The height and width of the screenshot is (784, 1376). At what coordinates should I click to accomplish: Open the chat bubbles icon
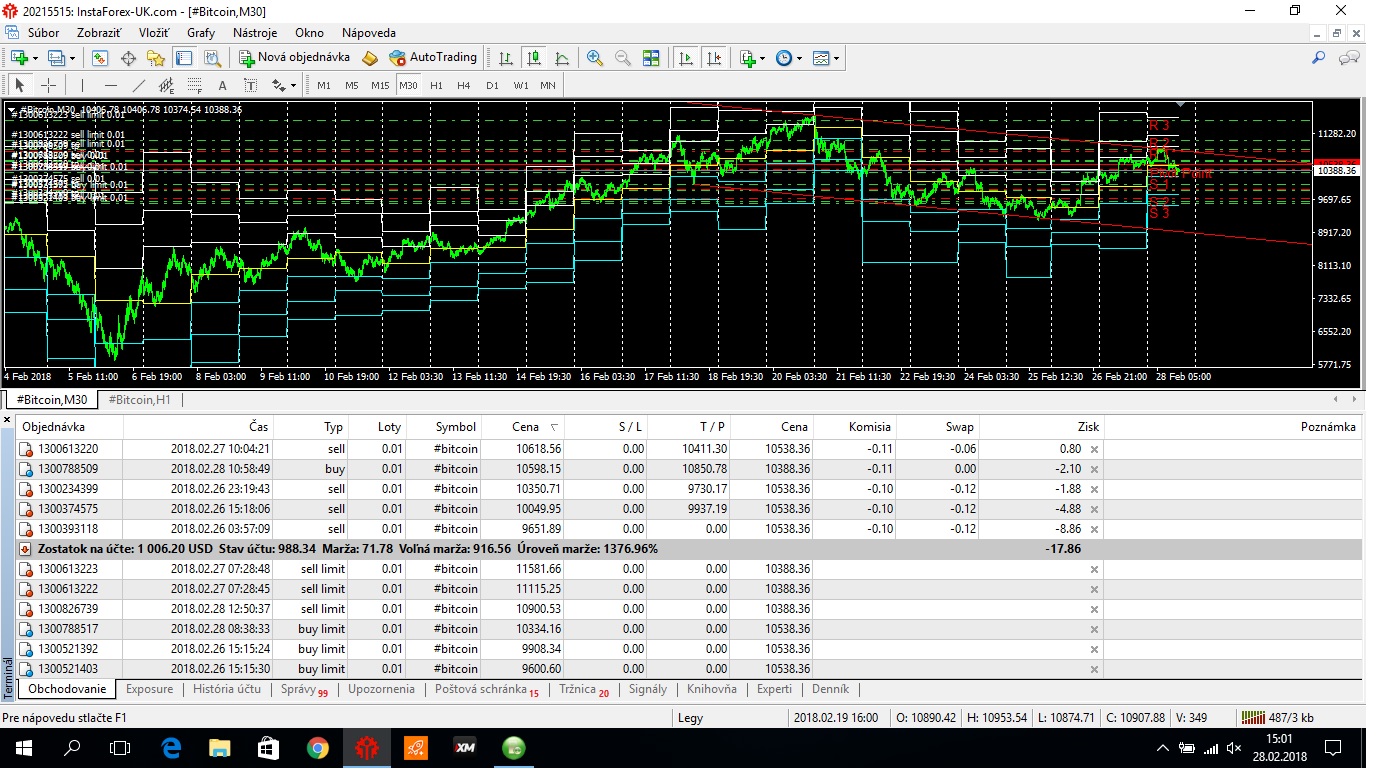click(1349, 58)
